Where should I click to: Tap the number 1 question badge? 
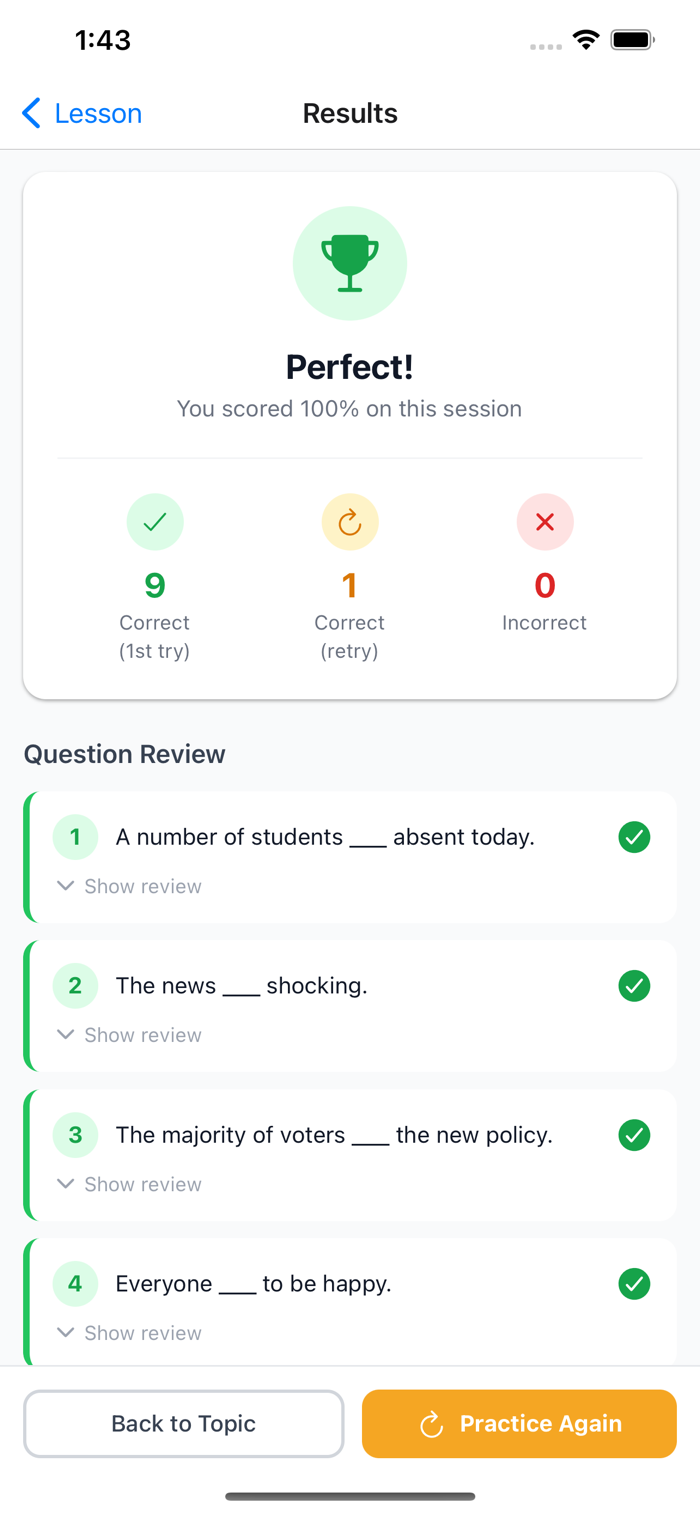pyautogui.click(x=75, y=837)
